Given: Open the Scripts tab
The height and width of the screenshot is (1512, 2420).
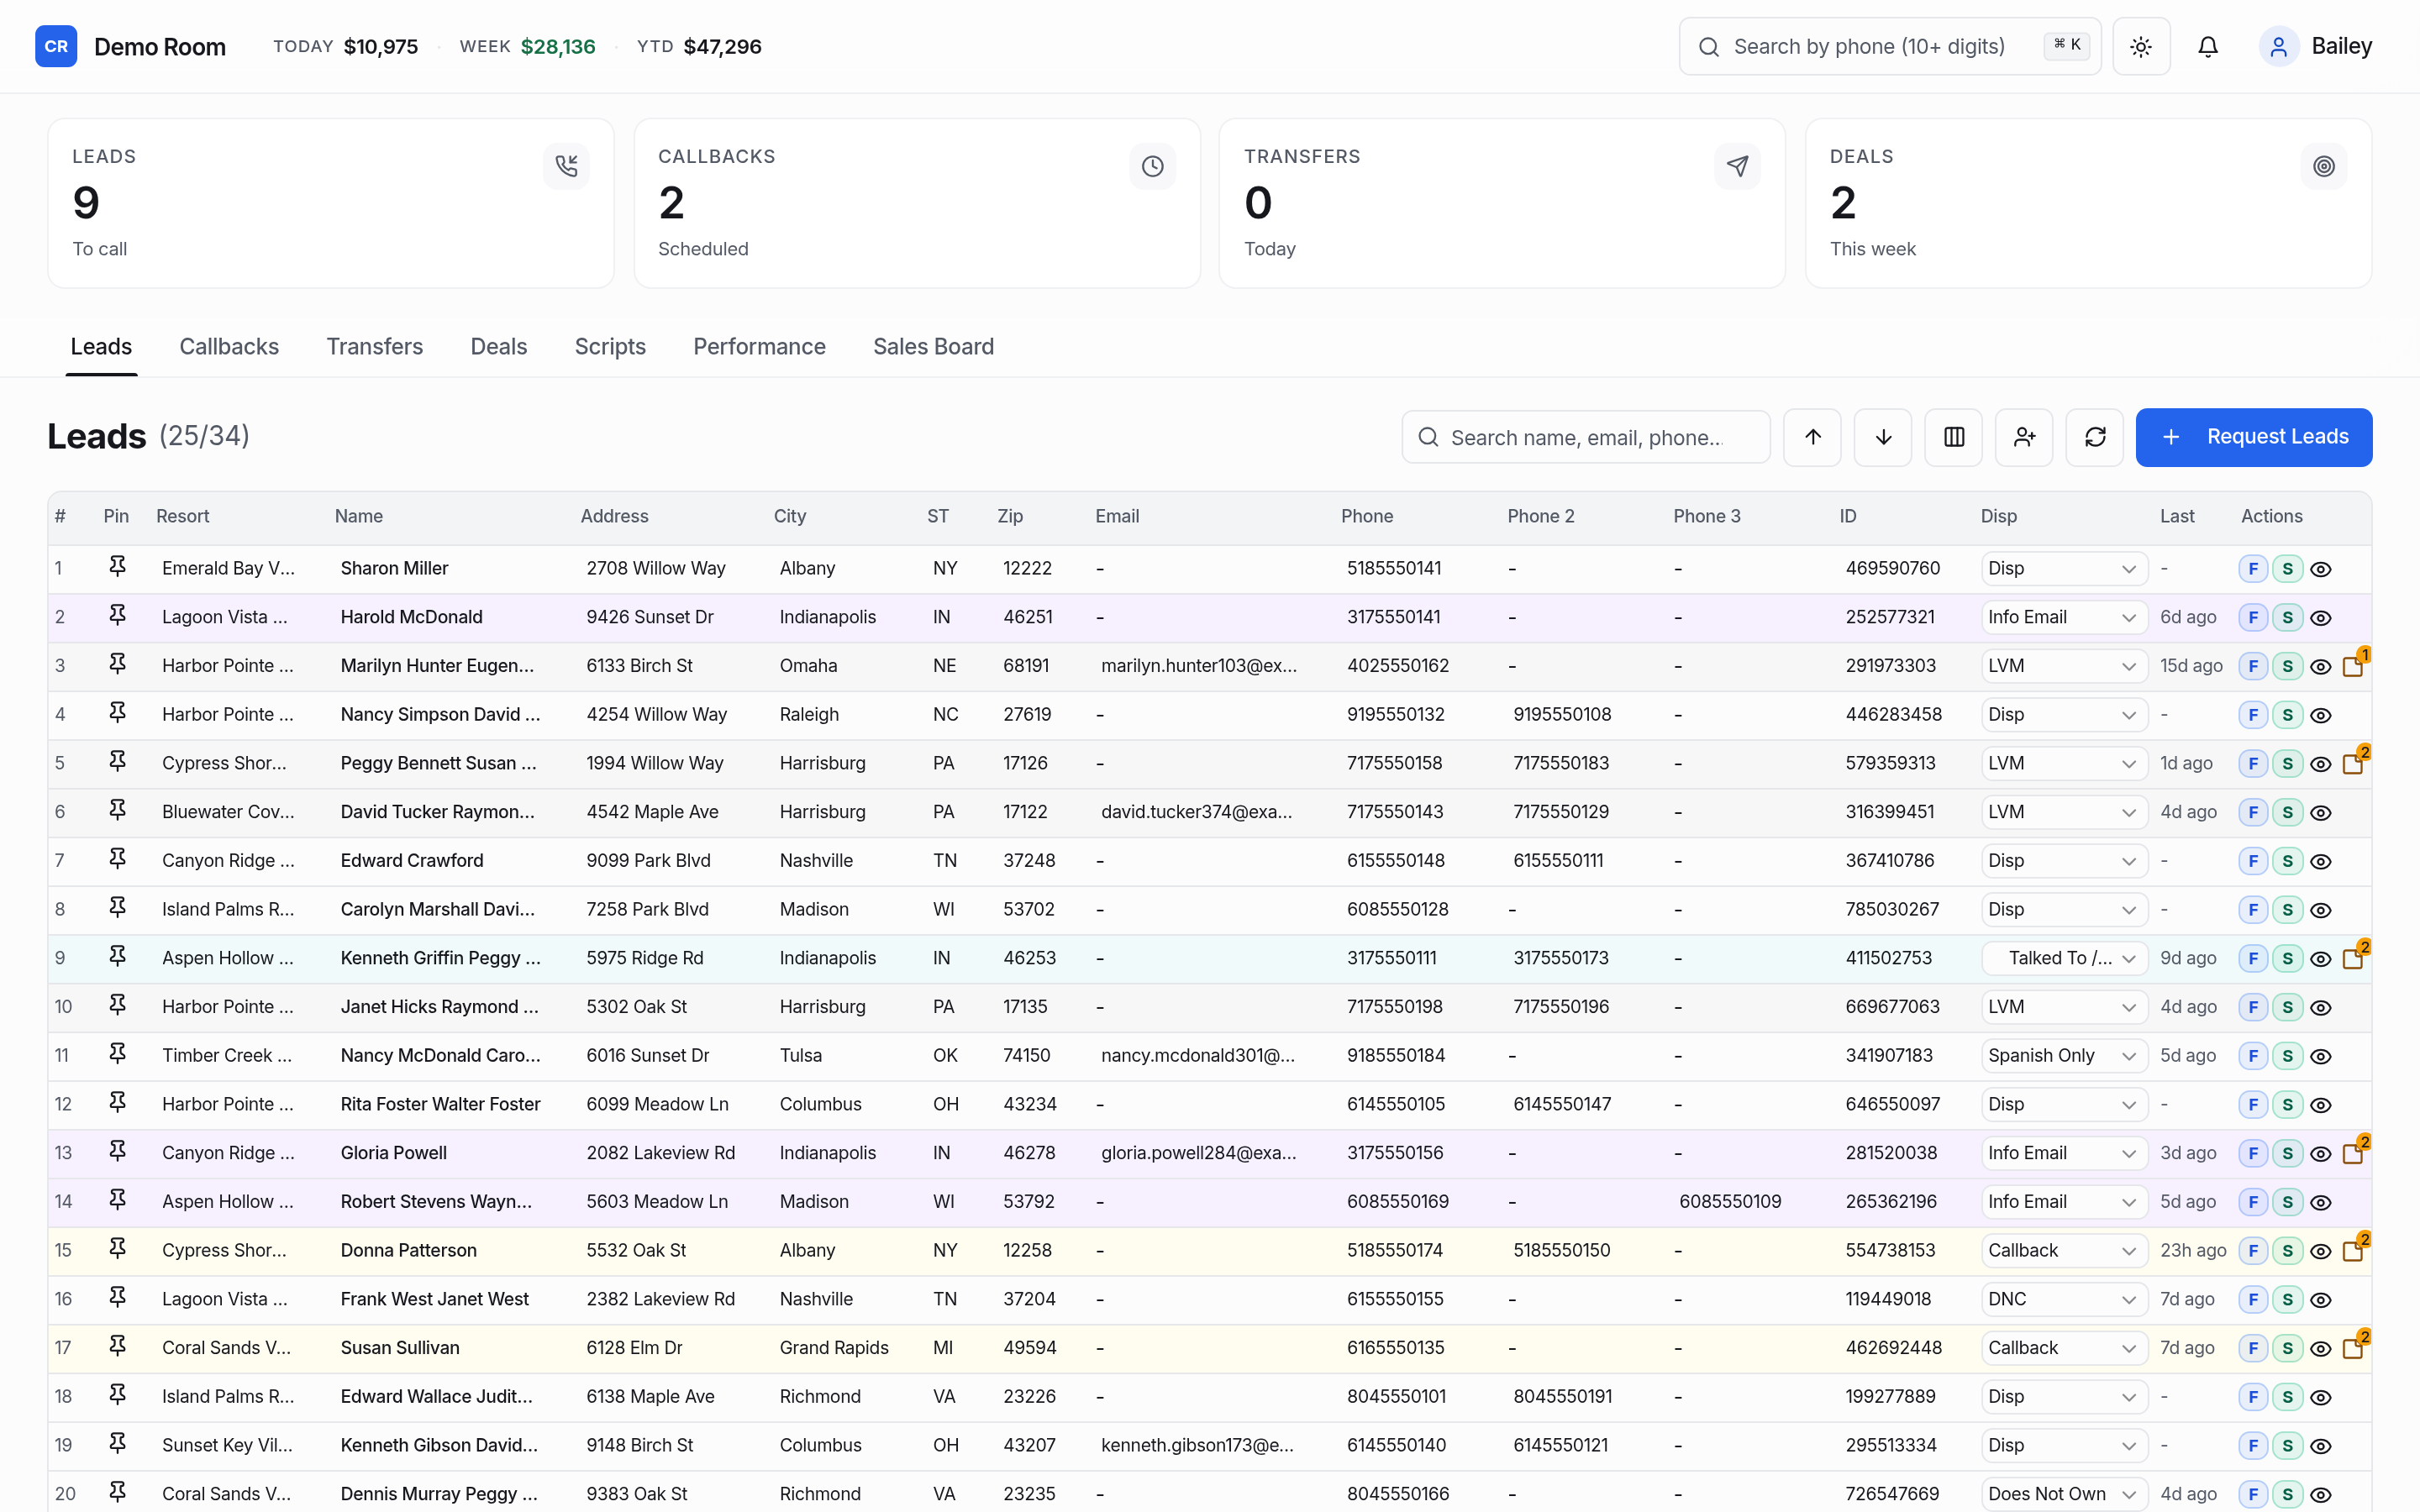Looking at the screenshot, I should tap(610, 346).
